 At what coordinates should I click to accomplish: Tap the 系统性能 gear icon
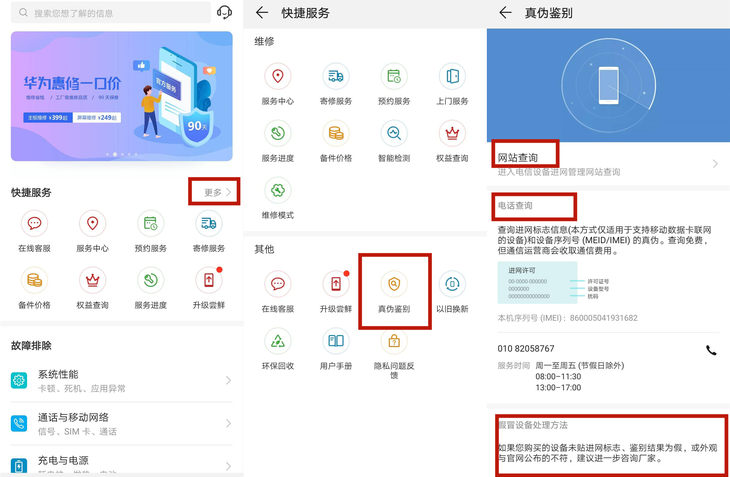[x=19, y=381]
